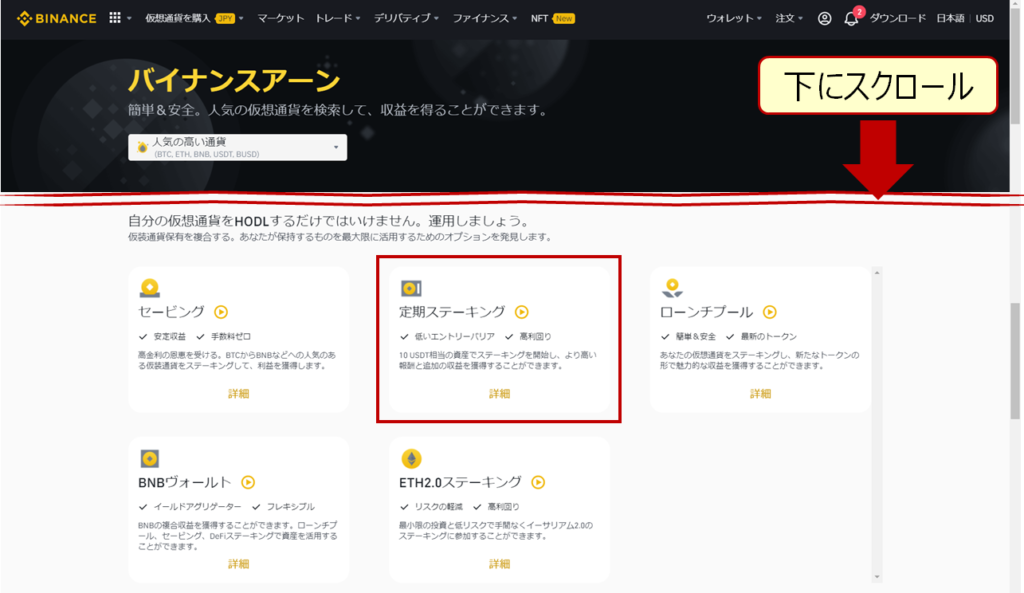Open the user account profile icon
Image resolution: width=1024 pixels, height=593 pixels.
(x=824, y=18)
